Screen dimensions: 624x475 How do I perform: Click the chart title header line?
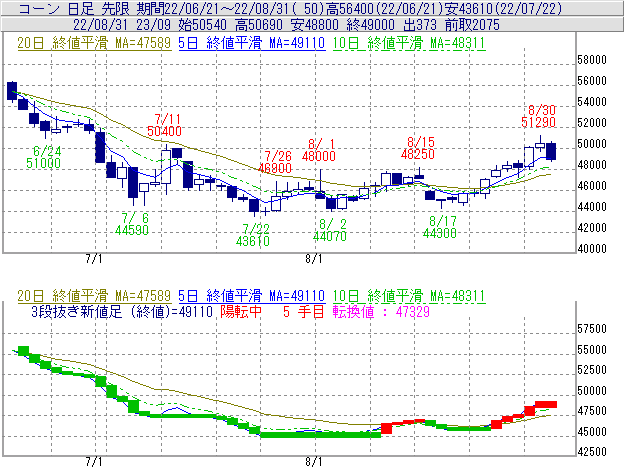pyautogui.click(x=291, y=8)
